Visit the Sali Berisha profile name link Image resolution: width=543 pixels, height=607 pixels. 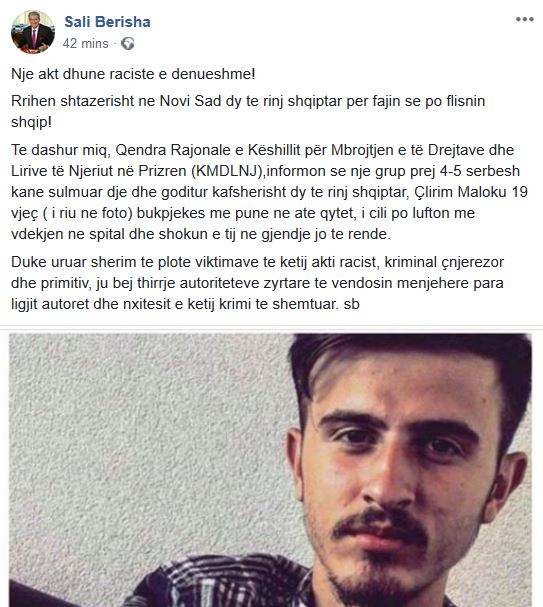click(107, 22)
